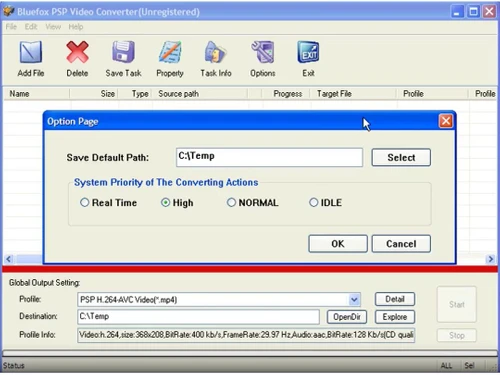Select the NORMAL priority radio button
Image resolution: width=500 pixels, height=375 pixels.
pyautogui.click(x=231, y=202)
